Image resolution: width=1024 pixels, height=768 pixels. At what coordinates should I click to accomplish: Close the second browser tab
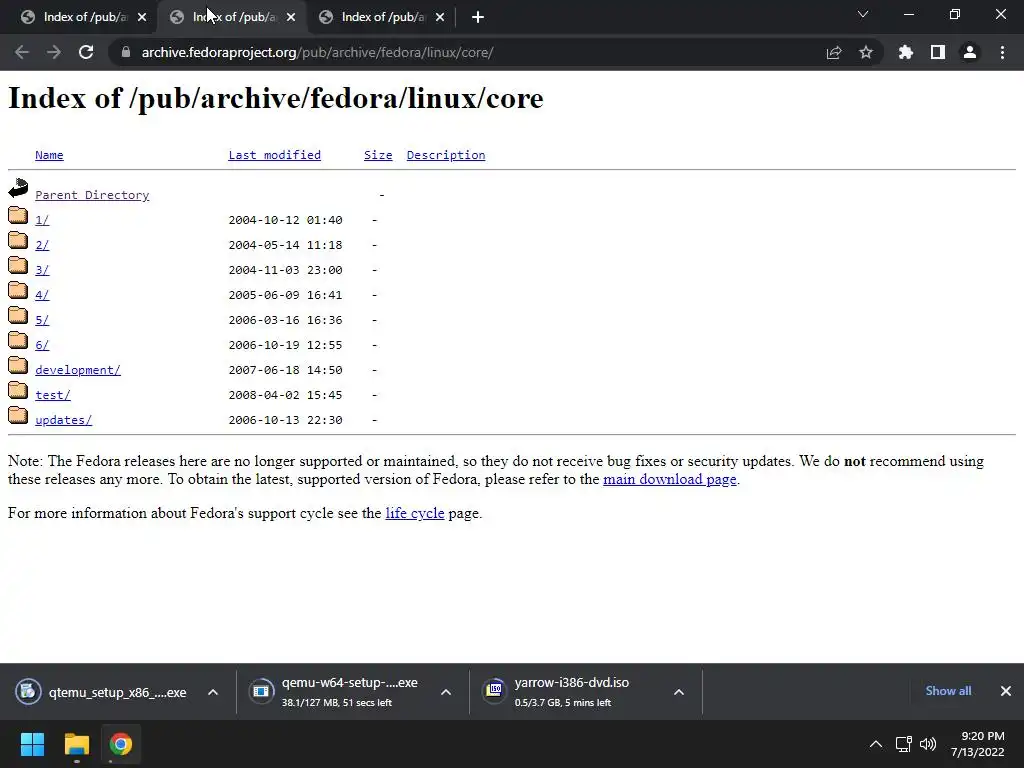[291, 17]
